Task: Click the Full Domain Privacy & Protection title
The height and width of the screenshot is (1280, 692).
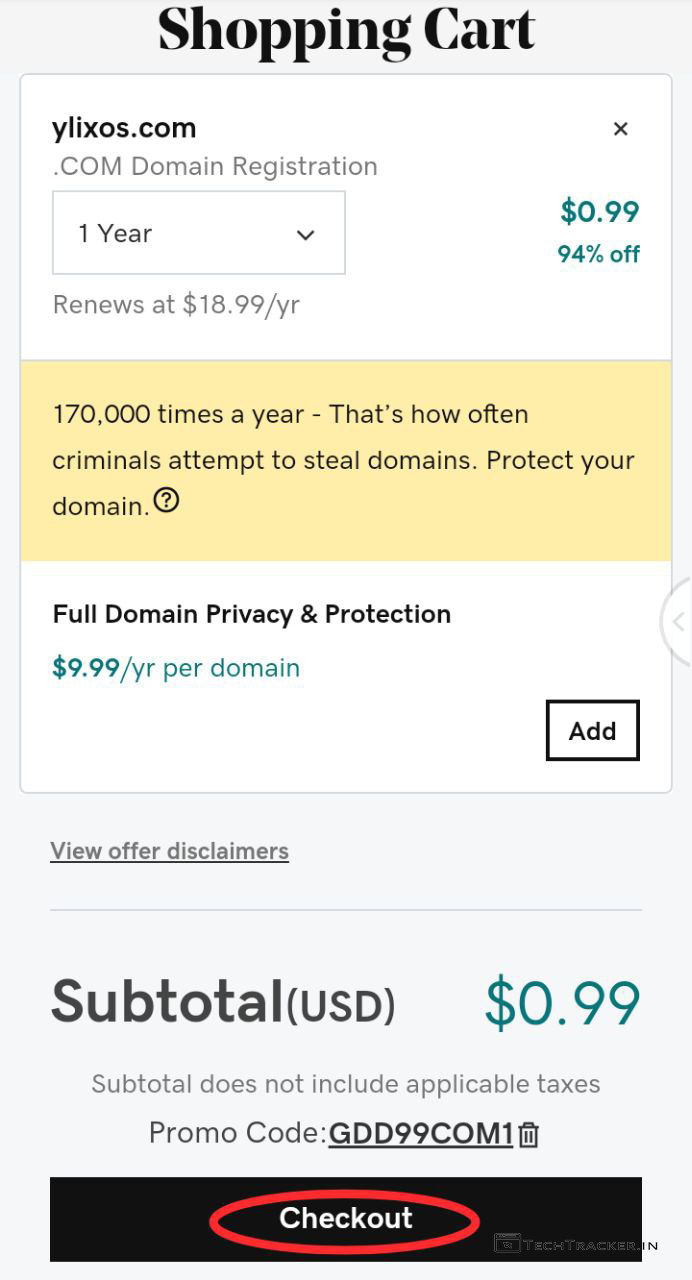Action: click(x=251, y=614)
